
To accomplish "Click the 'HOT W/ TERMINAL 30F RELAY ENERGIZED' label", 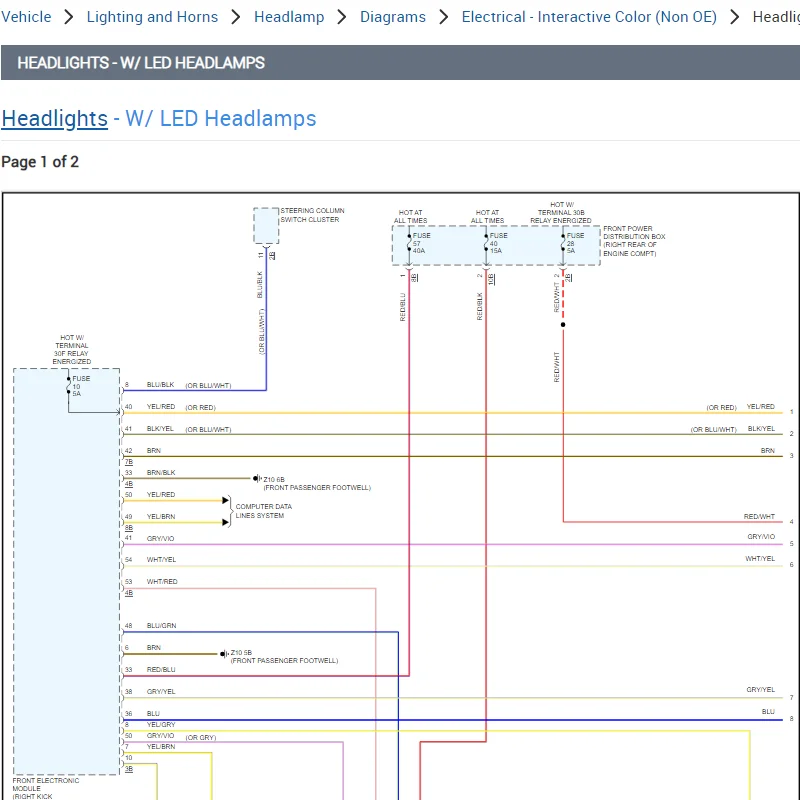I will pos(71,349).
